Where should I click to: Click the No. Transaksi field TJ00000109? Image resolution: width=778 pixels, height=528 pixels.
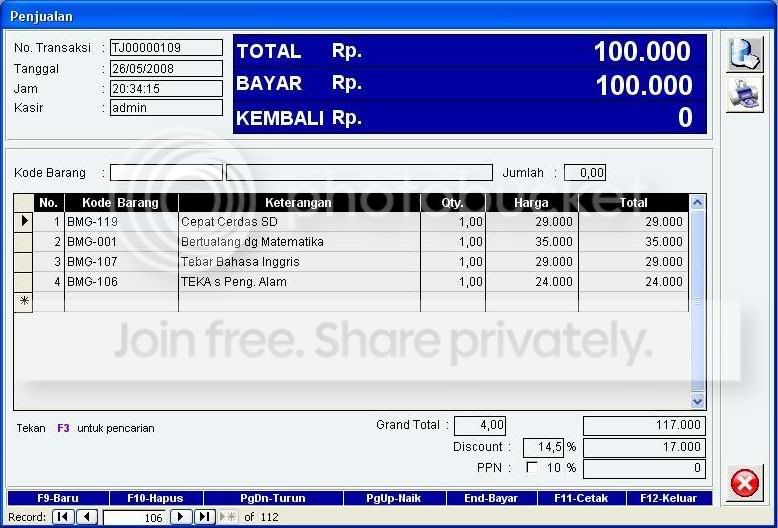pyautogui.click(x=166, y=48)
